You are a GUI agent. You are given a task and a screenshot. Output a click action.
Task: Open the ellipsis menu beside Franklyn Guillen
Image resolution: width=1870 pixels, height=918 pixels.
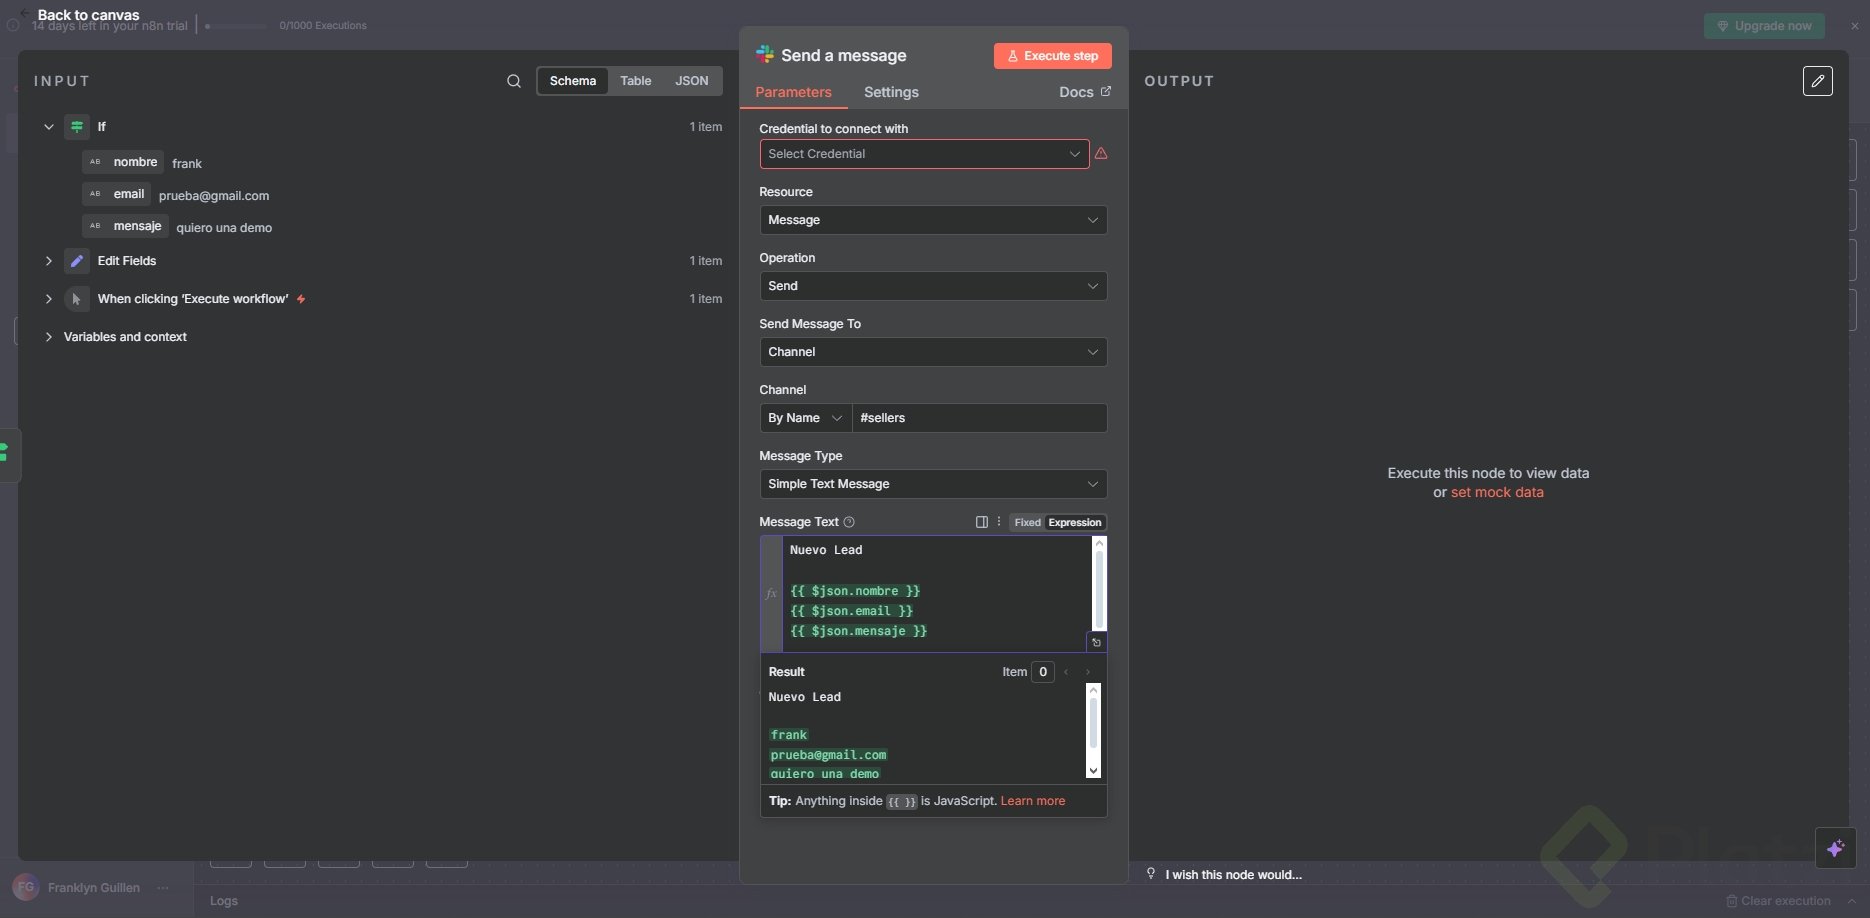click(163, 888)
